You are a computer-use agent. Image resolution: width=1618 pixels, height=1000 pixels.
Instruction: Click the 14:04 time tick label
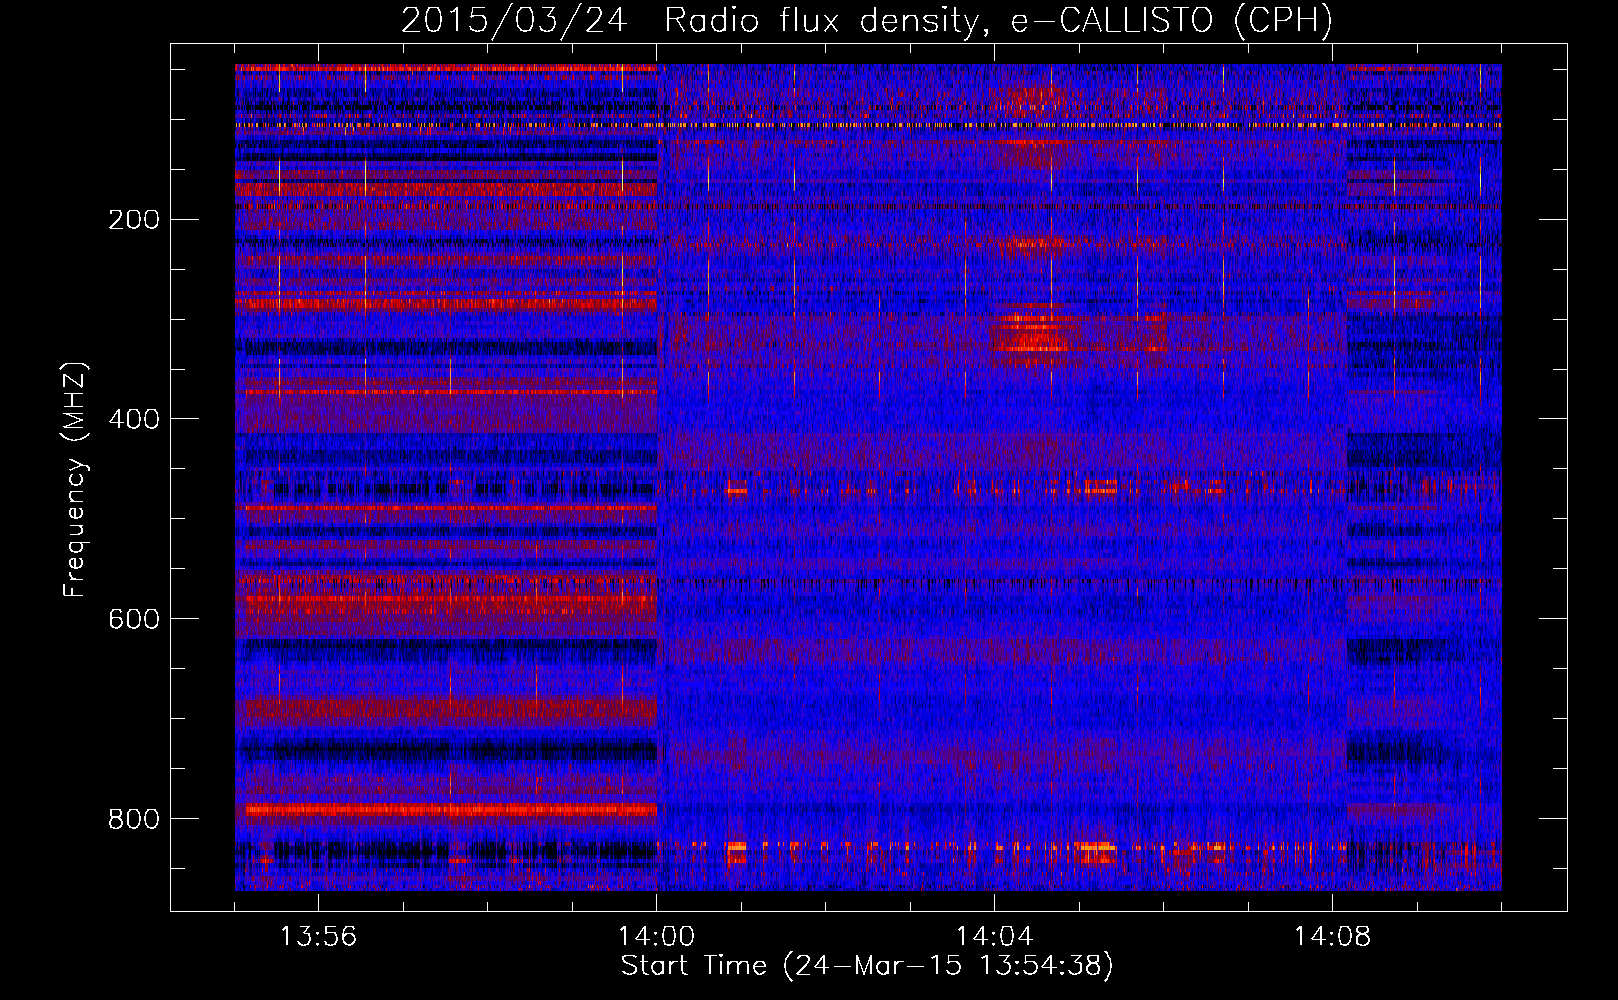pos(994,937)
